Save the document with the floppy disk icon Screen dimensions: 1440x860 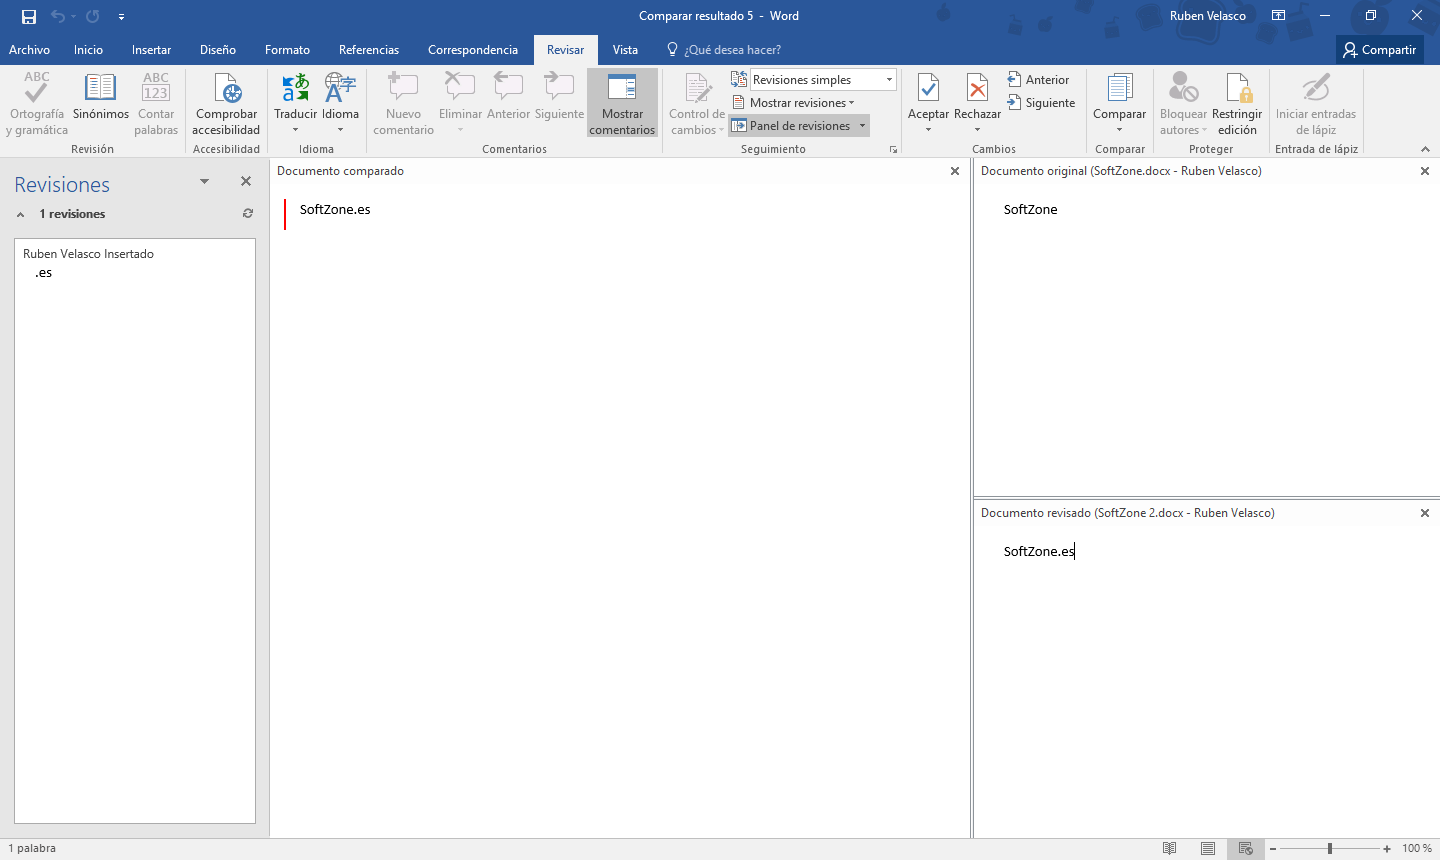pyautogui.click(x=29, y=16)
